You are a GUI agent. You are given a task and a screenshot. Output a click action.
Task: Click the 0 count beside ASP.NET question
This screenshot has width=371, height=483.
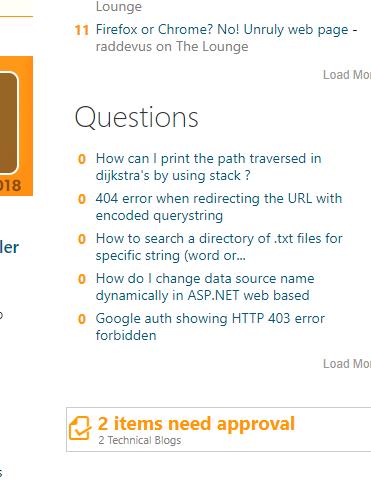[x=82, y=279]
